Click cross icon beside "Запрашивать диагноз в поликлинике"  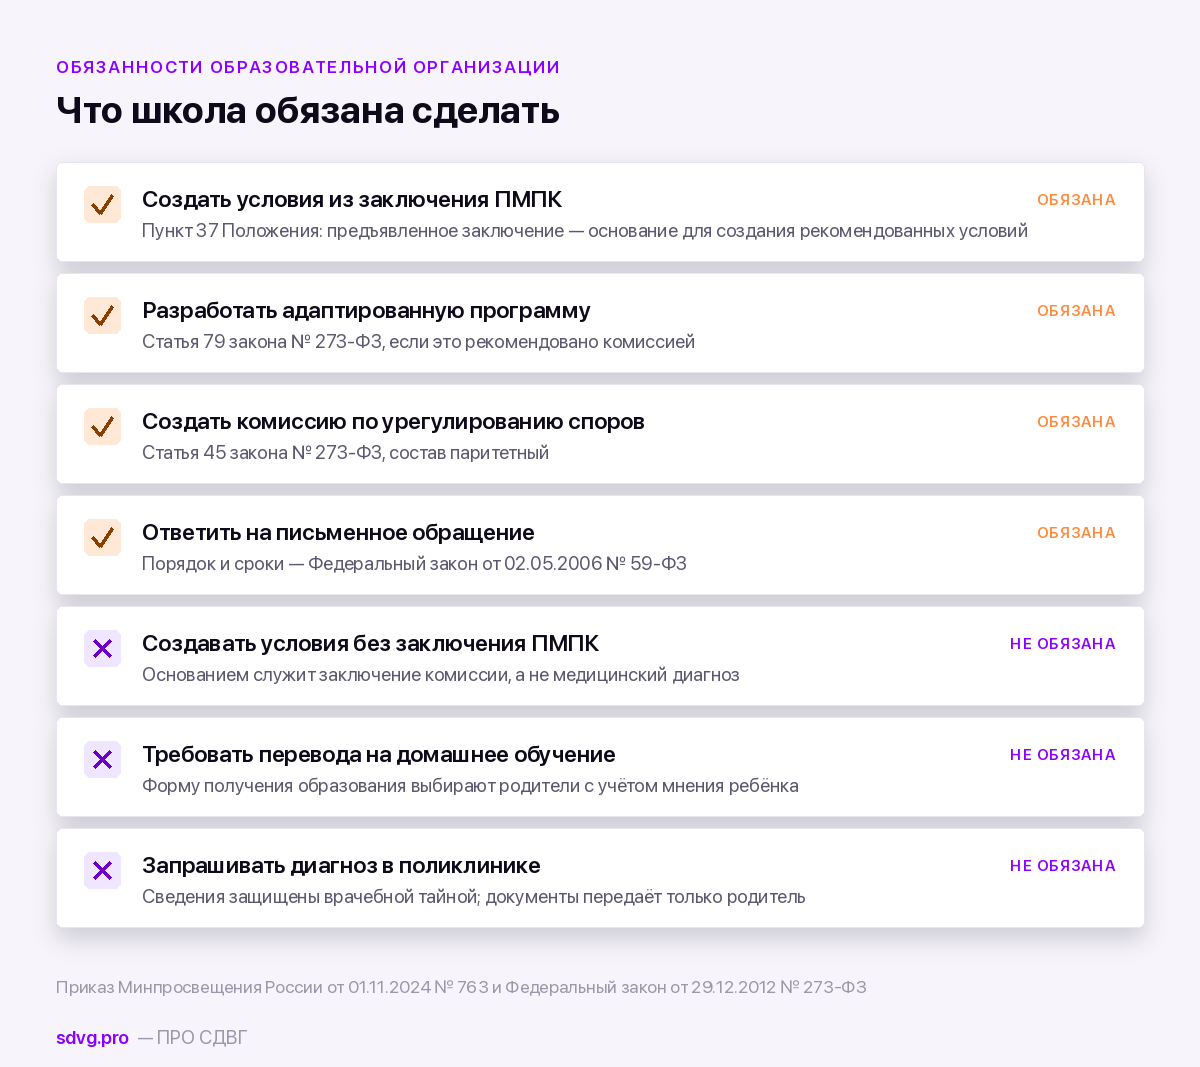click(x=102, y=871)
